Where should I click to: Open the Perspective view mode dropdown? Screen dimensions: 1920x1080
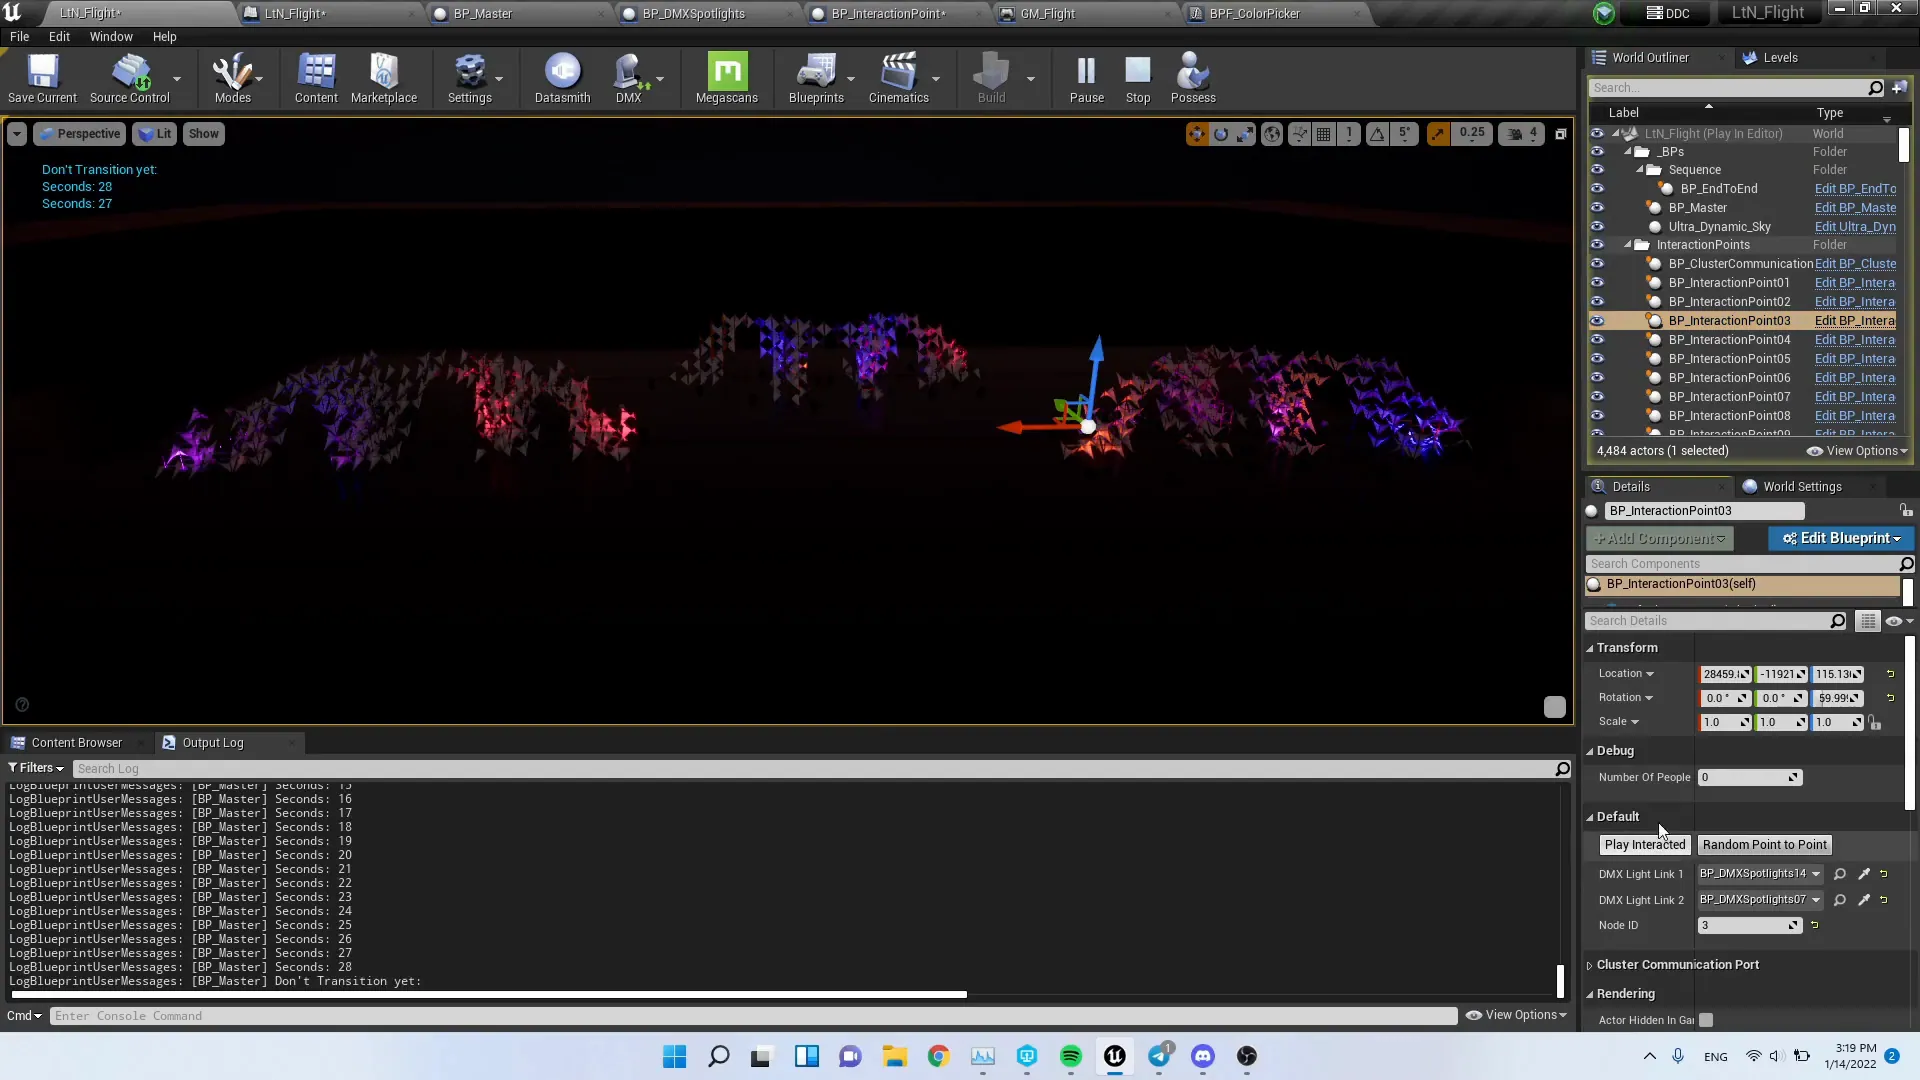(x=80, y=134)
